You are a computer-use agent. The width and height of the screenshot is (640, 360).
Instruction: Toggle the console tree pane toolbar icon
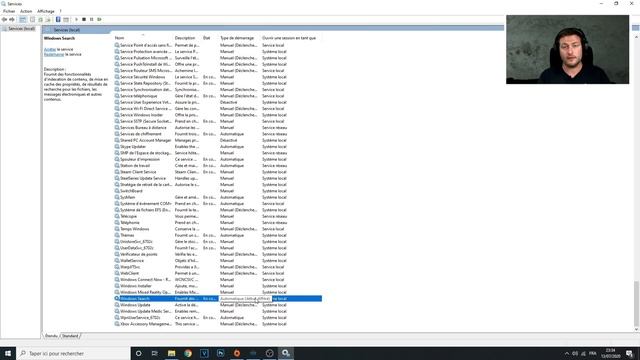point(23,20)
